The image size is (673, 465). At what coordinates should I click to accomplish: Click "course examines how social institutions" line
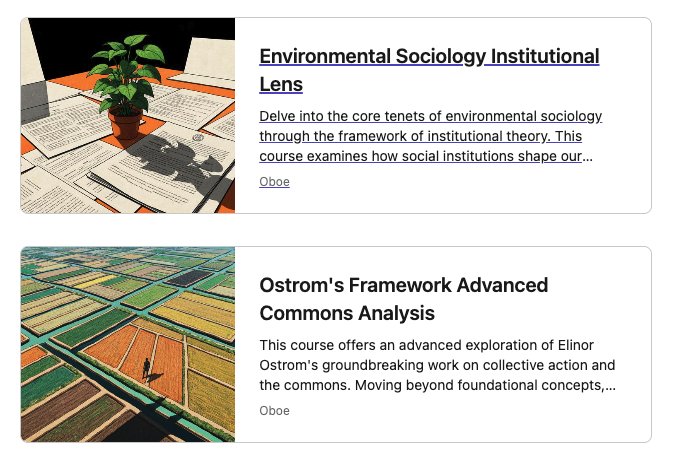click(425, 156)
